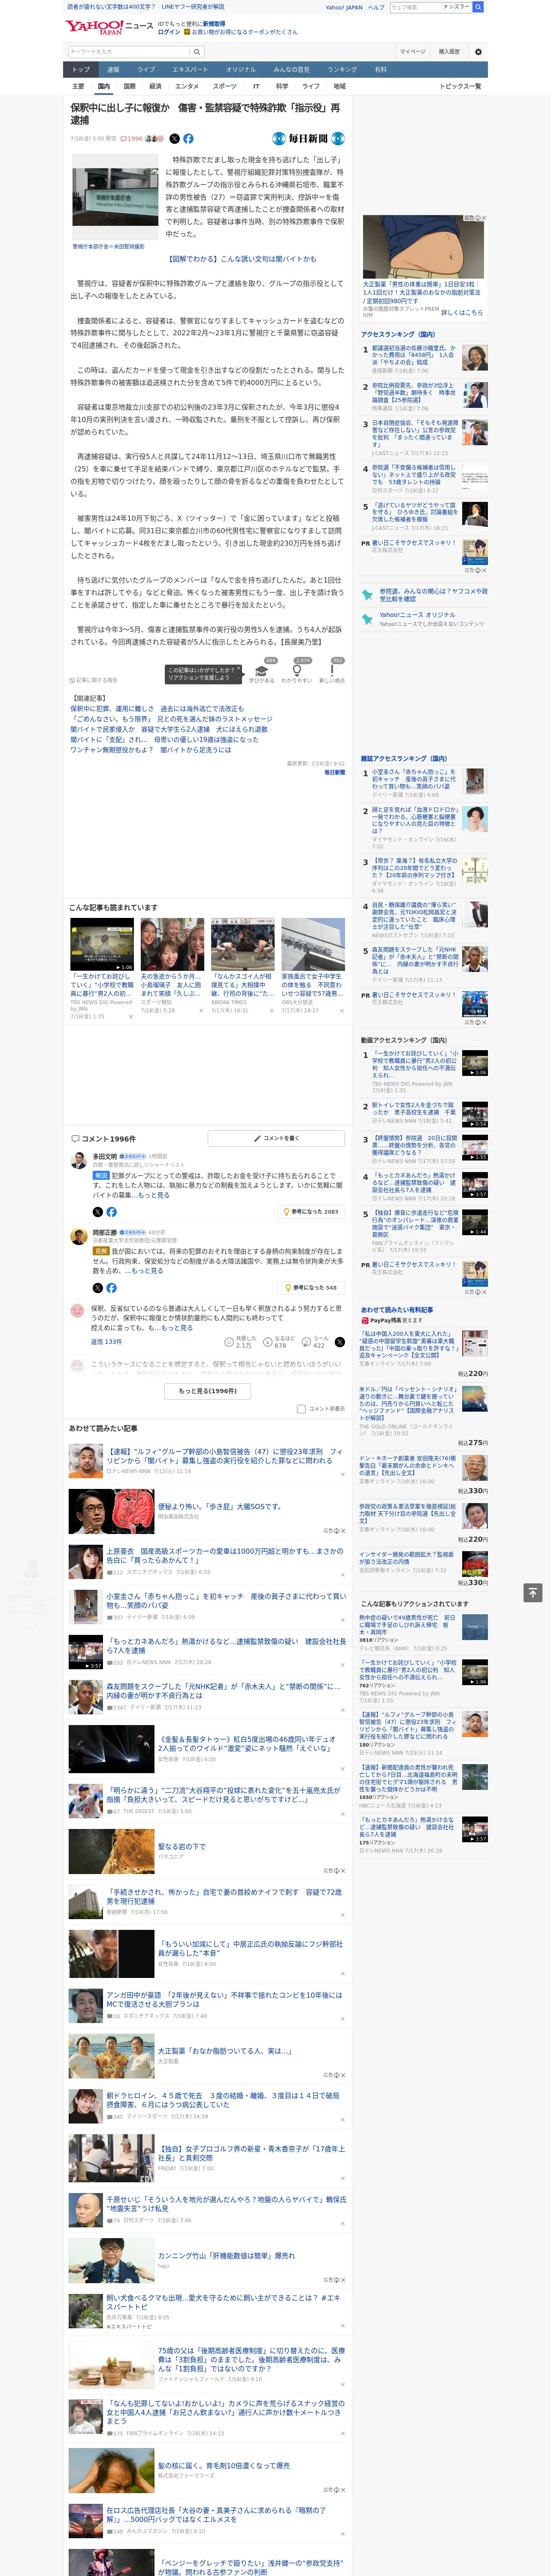Click the 学びがある graduation cap reaction
Screen dimensions: 551x2576
(262, 671)
